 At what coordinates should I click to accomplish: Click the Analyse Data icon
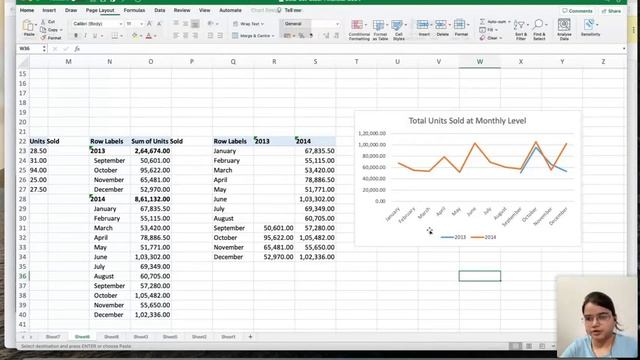(x=564, y=24)
